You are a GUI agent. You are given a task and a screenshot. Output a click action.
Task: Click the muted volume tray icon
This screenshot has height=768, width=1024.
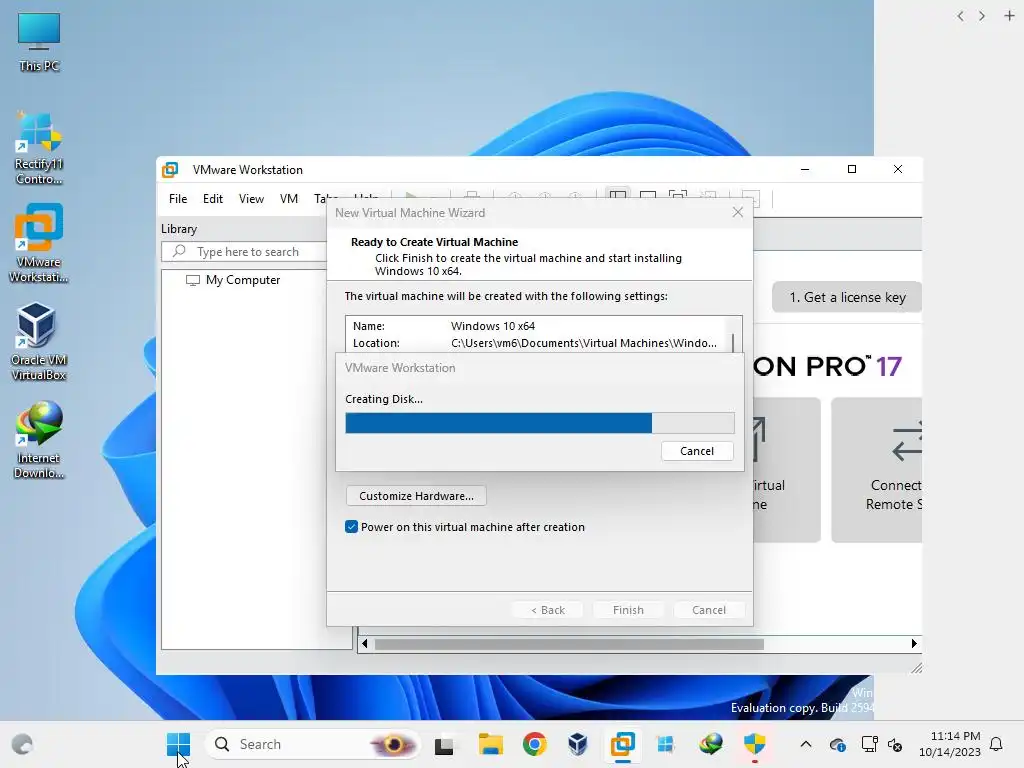point(895,744)
